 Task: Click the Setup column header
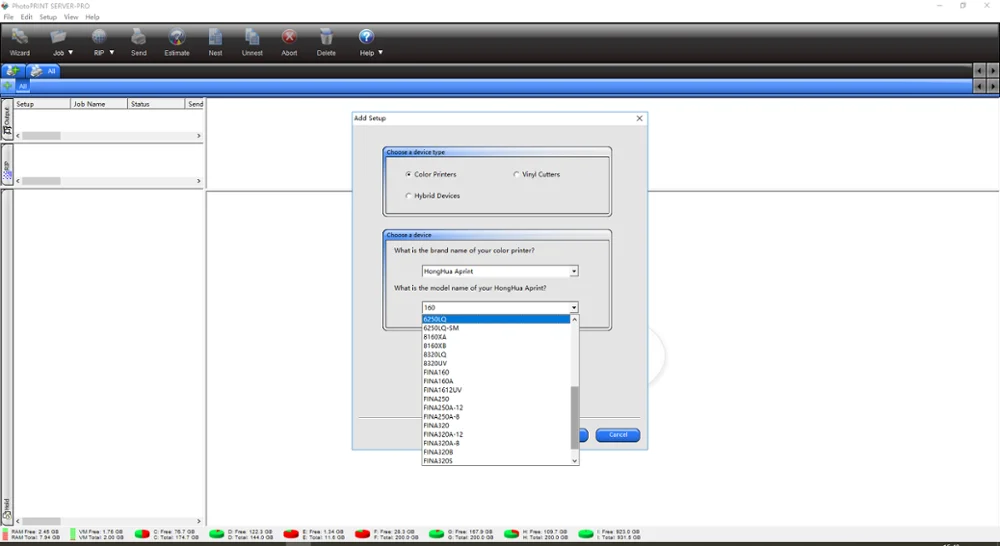41,104
